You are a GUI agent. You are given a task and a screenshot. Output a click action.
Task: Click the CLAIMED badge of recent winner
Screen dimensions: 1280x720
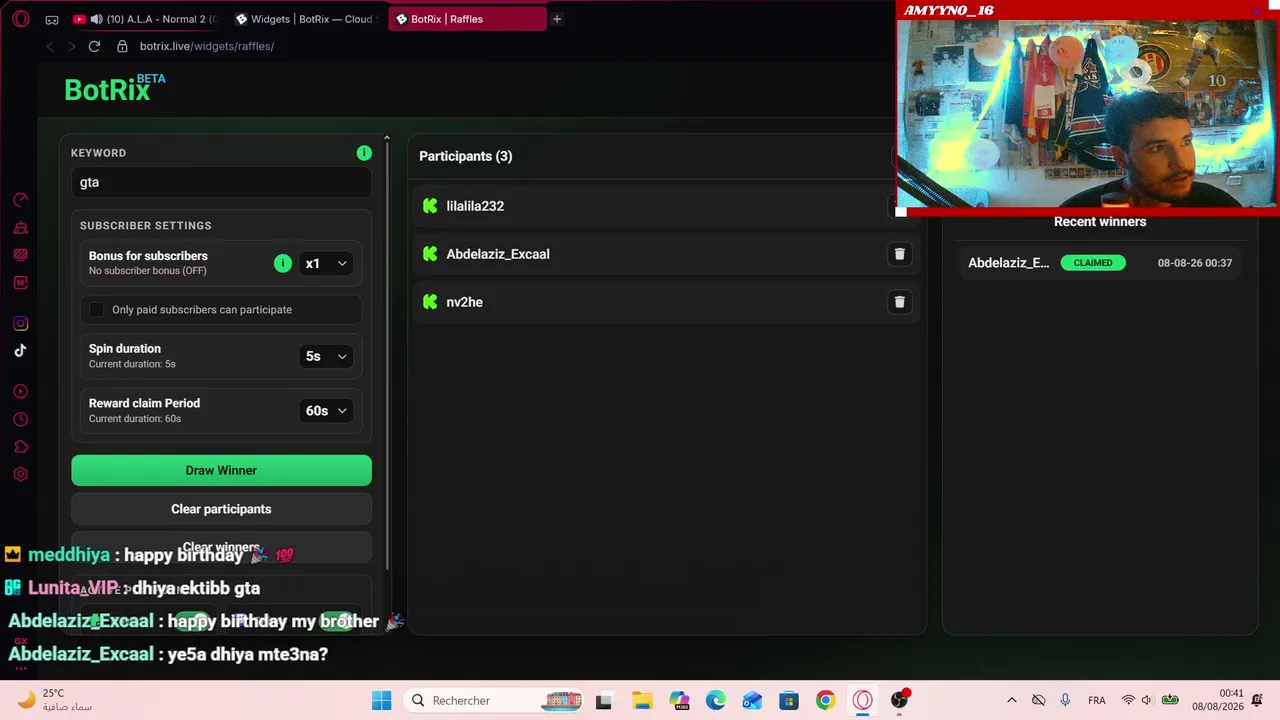[x=1093, y=263]
